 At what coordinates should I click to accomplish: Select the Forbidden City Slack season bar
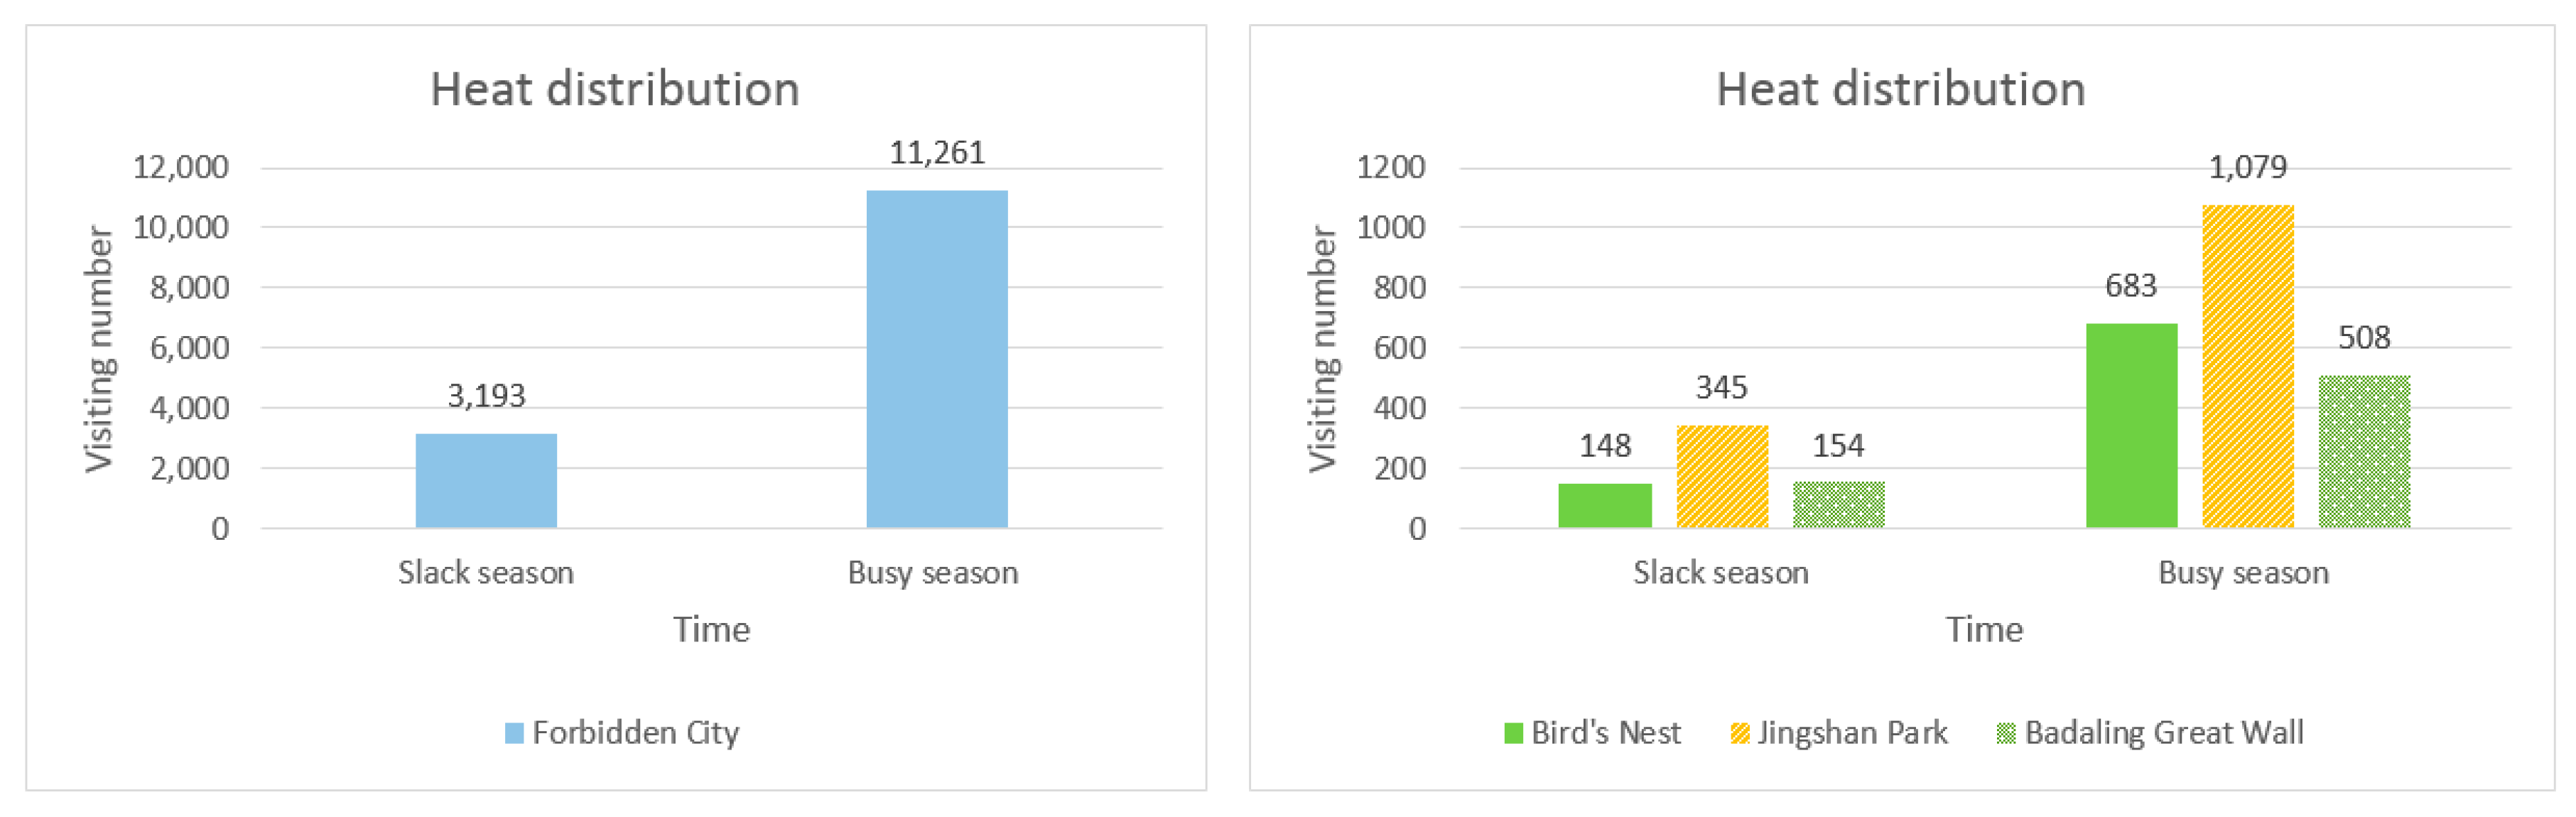pyautogui.click(x=486, y=480)
